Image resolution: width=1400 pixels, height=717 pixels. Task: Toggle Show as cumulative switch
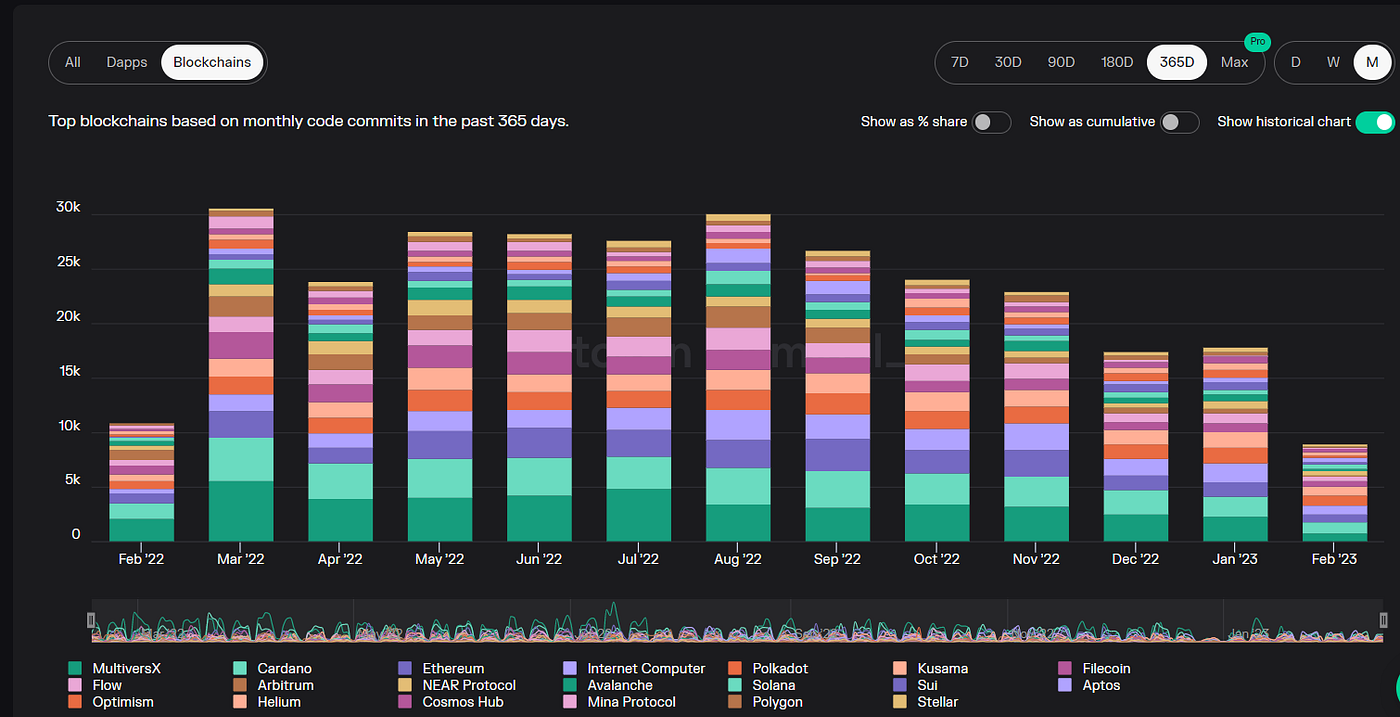pos(1179,122)
